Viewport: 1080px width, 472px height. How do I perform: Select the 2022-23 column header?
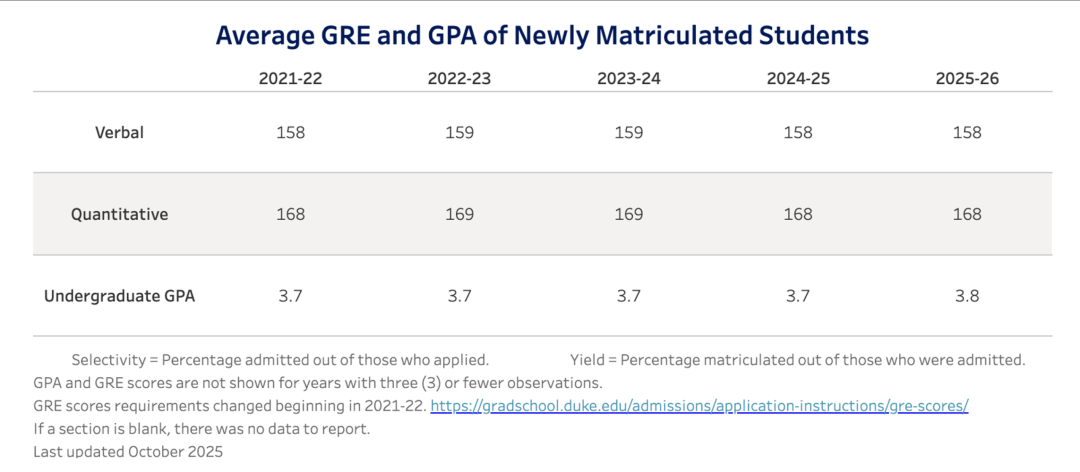(x=459, y=79)
